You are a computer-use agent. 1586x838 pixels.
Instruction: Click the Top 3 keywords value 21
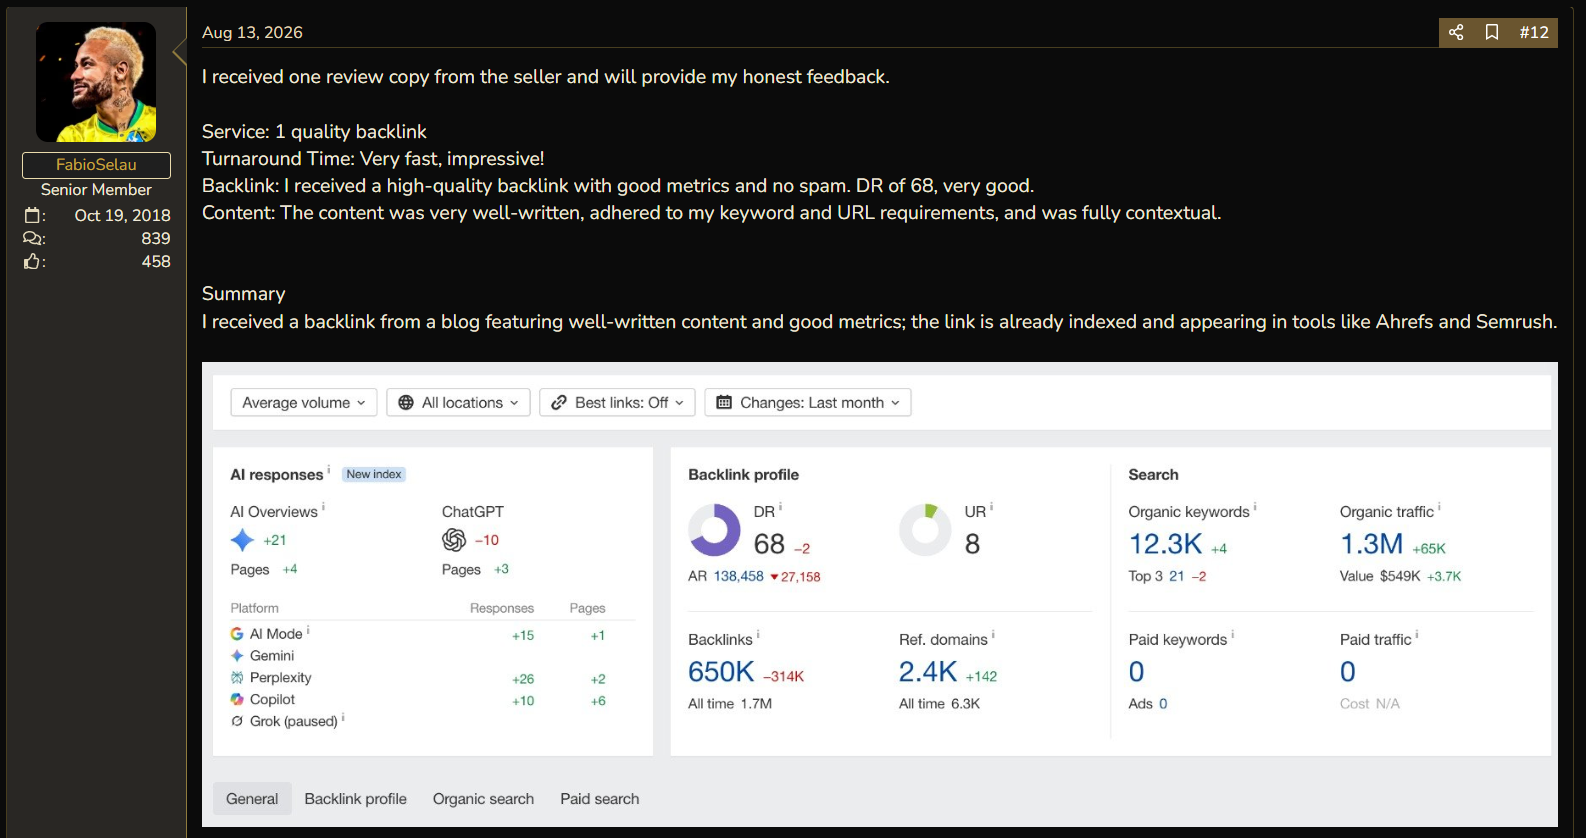tap(1177, 576)
